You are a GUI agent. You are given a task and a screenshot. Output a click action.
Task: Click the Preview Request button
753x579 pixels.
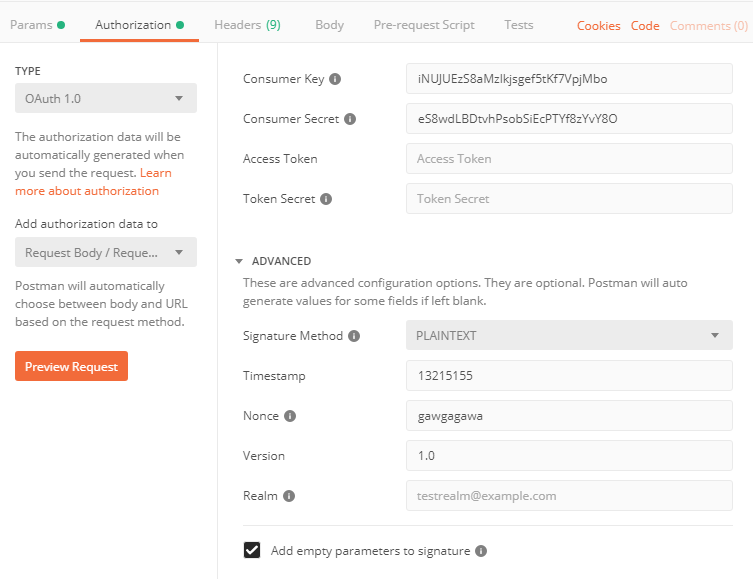(x=72, y=366)
